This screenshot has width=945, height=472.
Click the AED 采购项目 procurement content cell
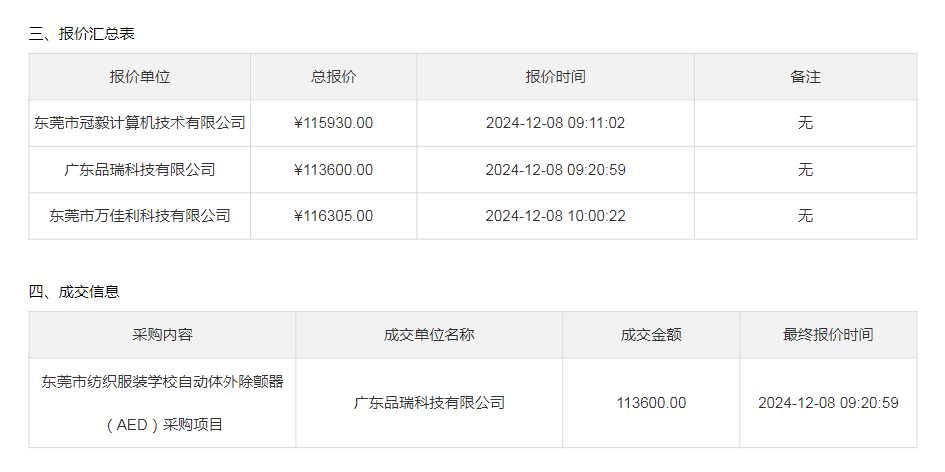tap(162, 403)
